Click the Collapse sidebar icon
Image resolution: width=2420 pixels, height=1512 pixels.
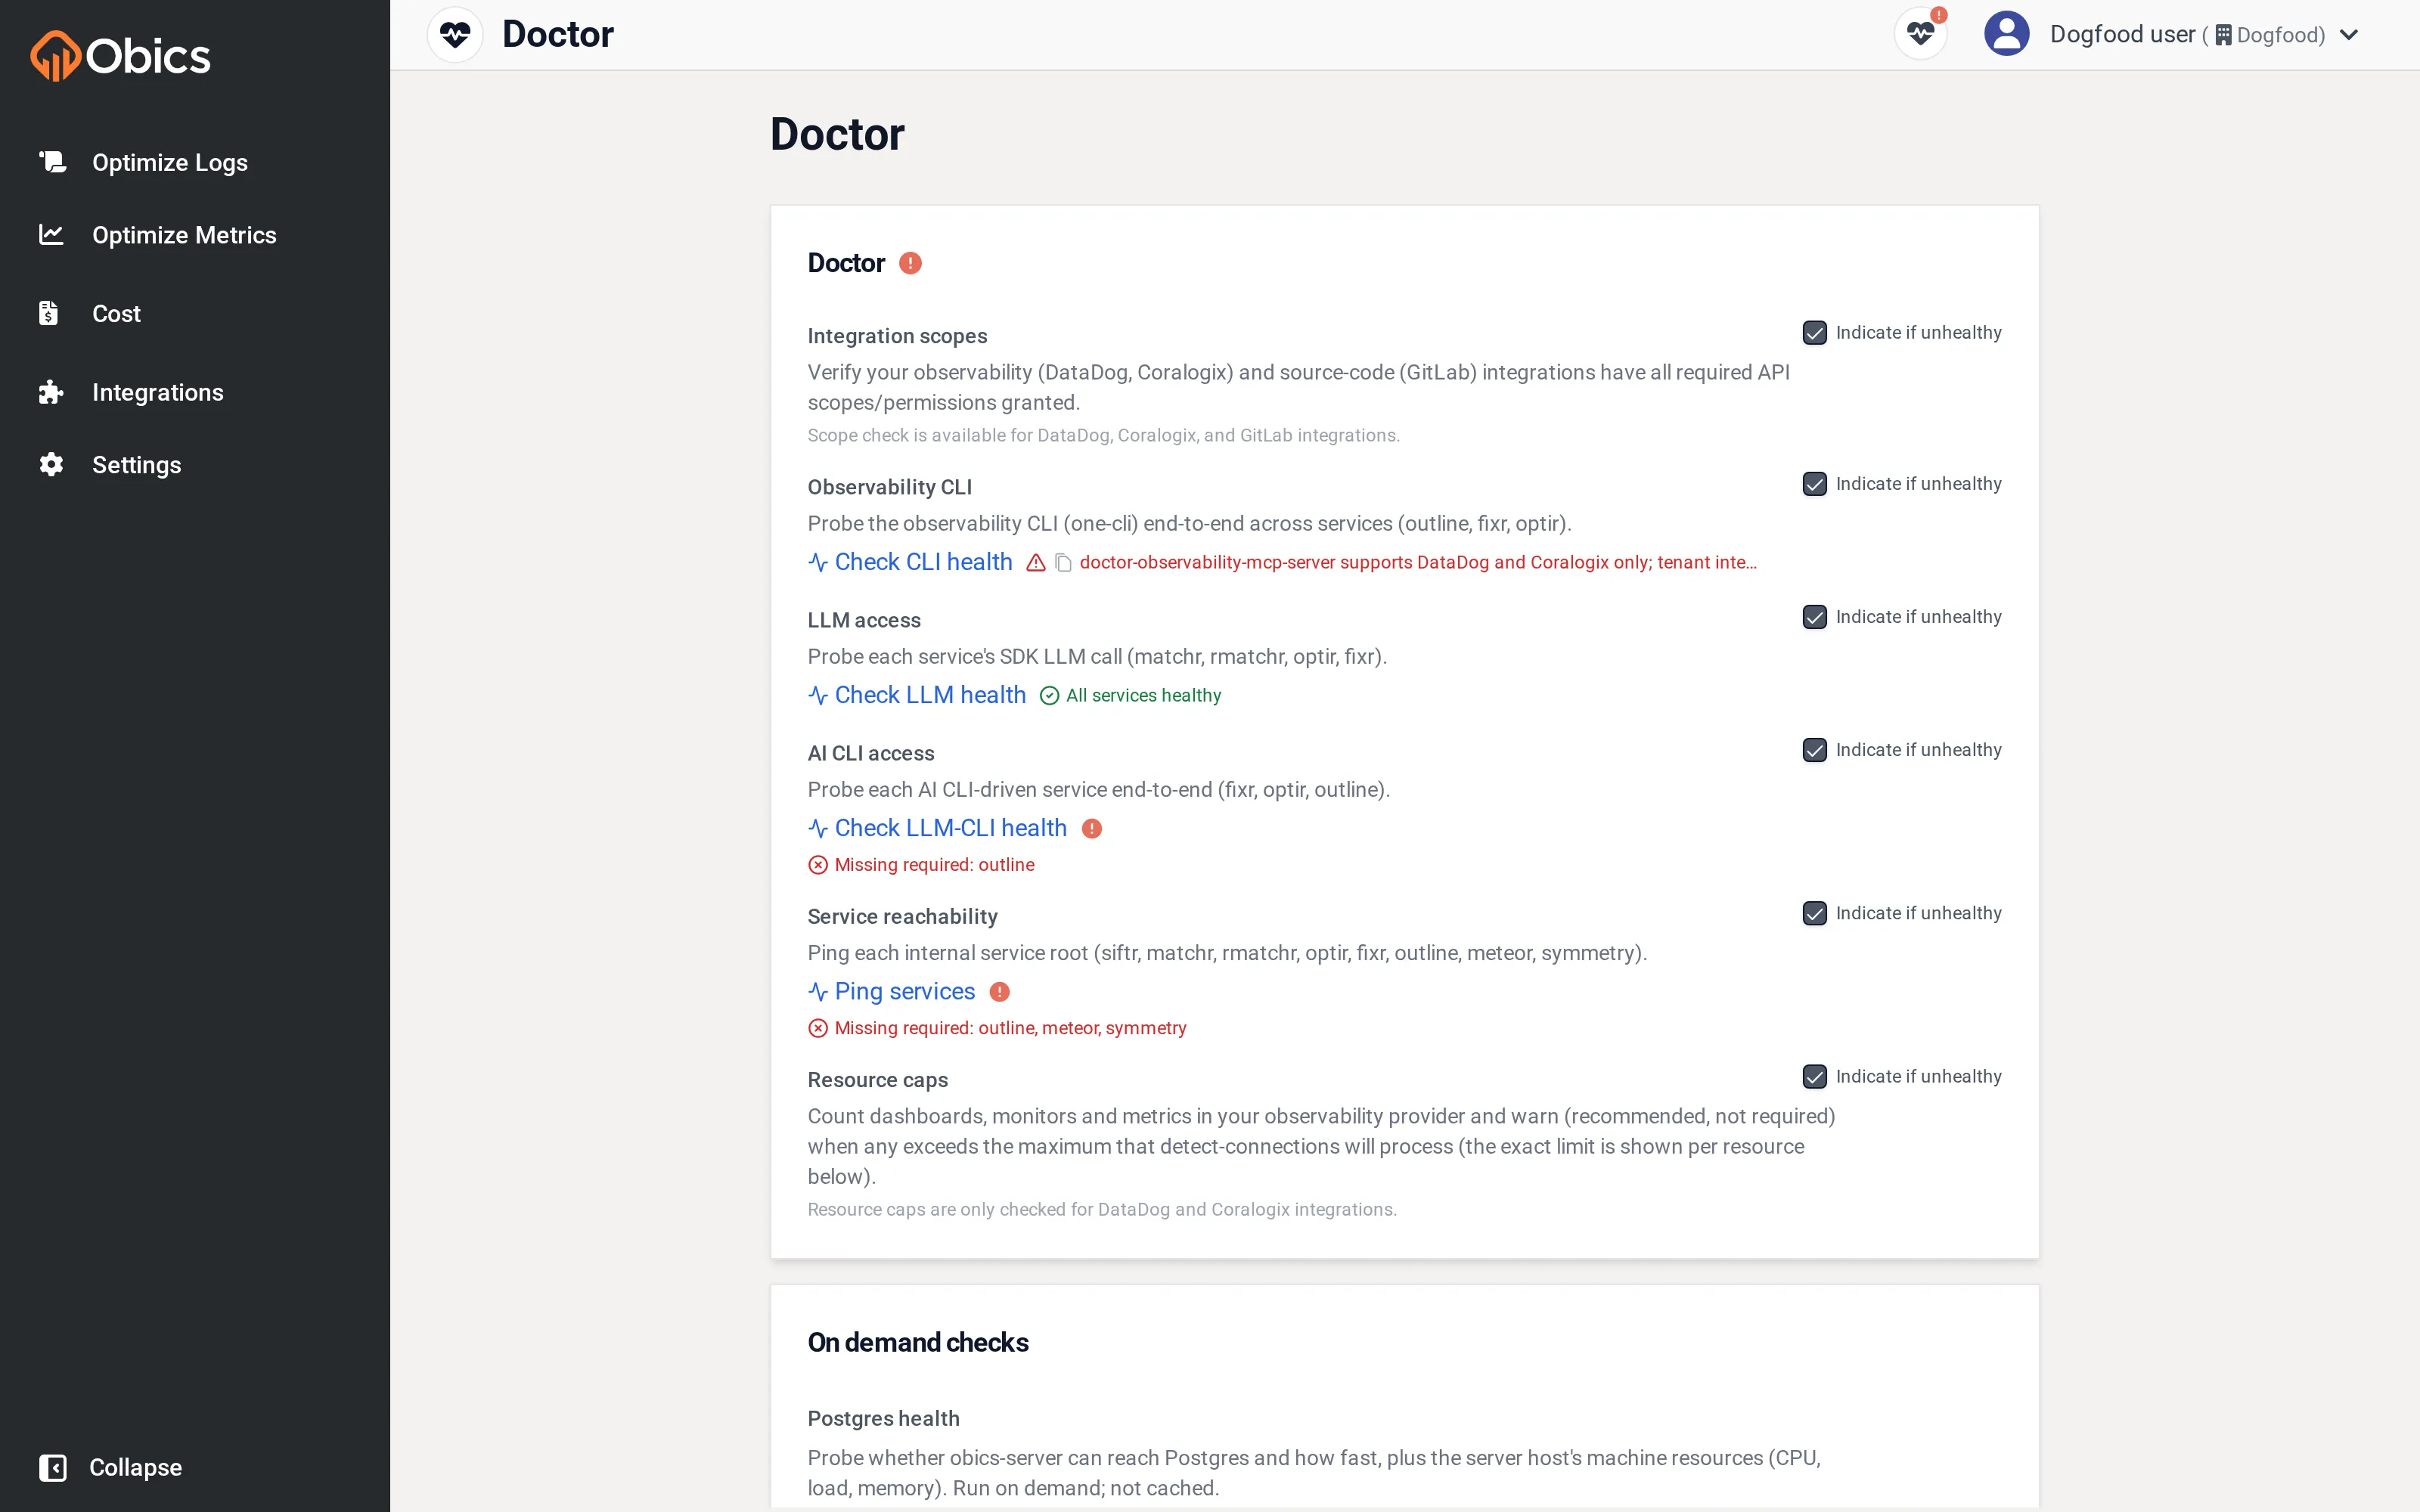52,1467
